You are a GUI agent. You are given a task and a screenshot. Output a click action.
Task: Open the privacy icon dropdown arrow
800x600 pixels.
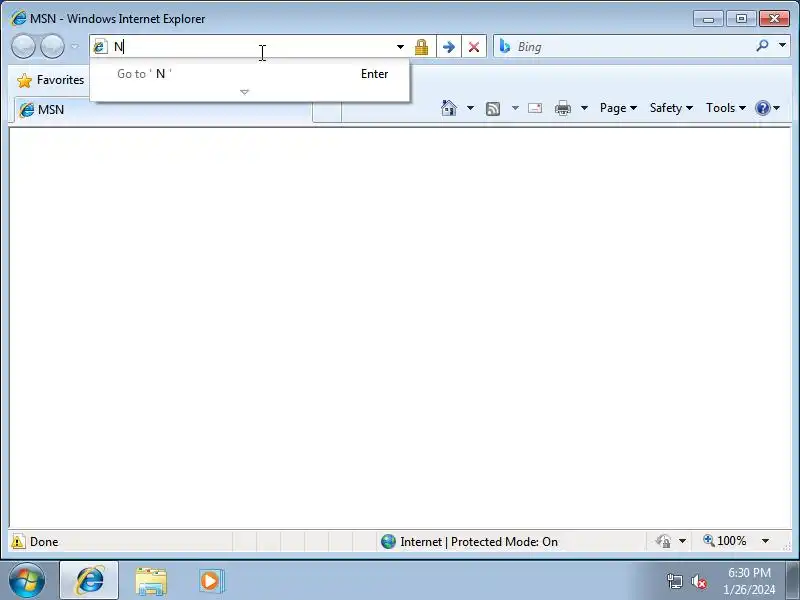pos(682,541)
